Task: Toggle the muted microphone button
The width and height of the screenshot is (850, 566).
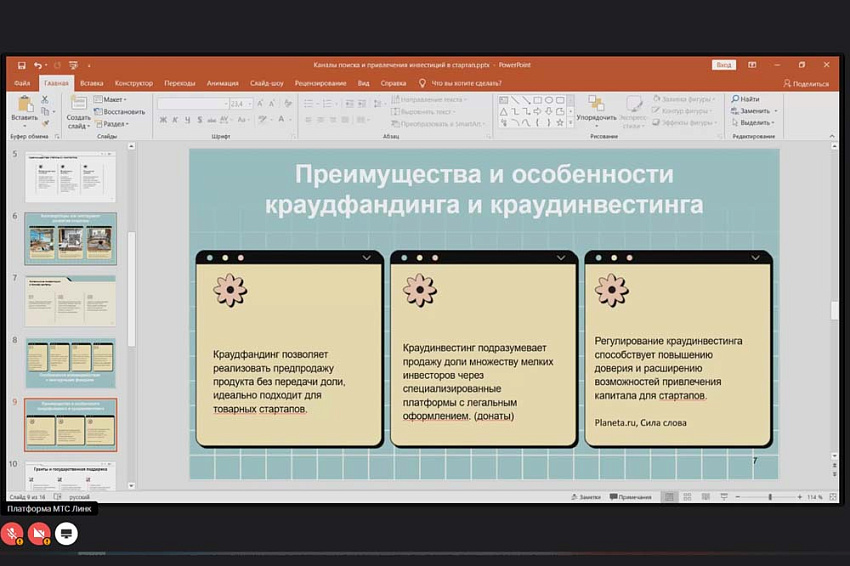Action: [13, 534]
